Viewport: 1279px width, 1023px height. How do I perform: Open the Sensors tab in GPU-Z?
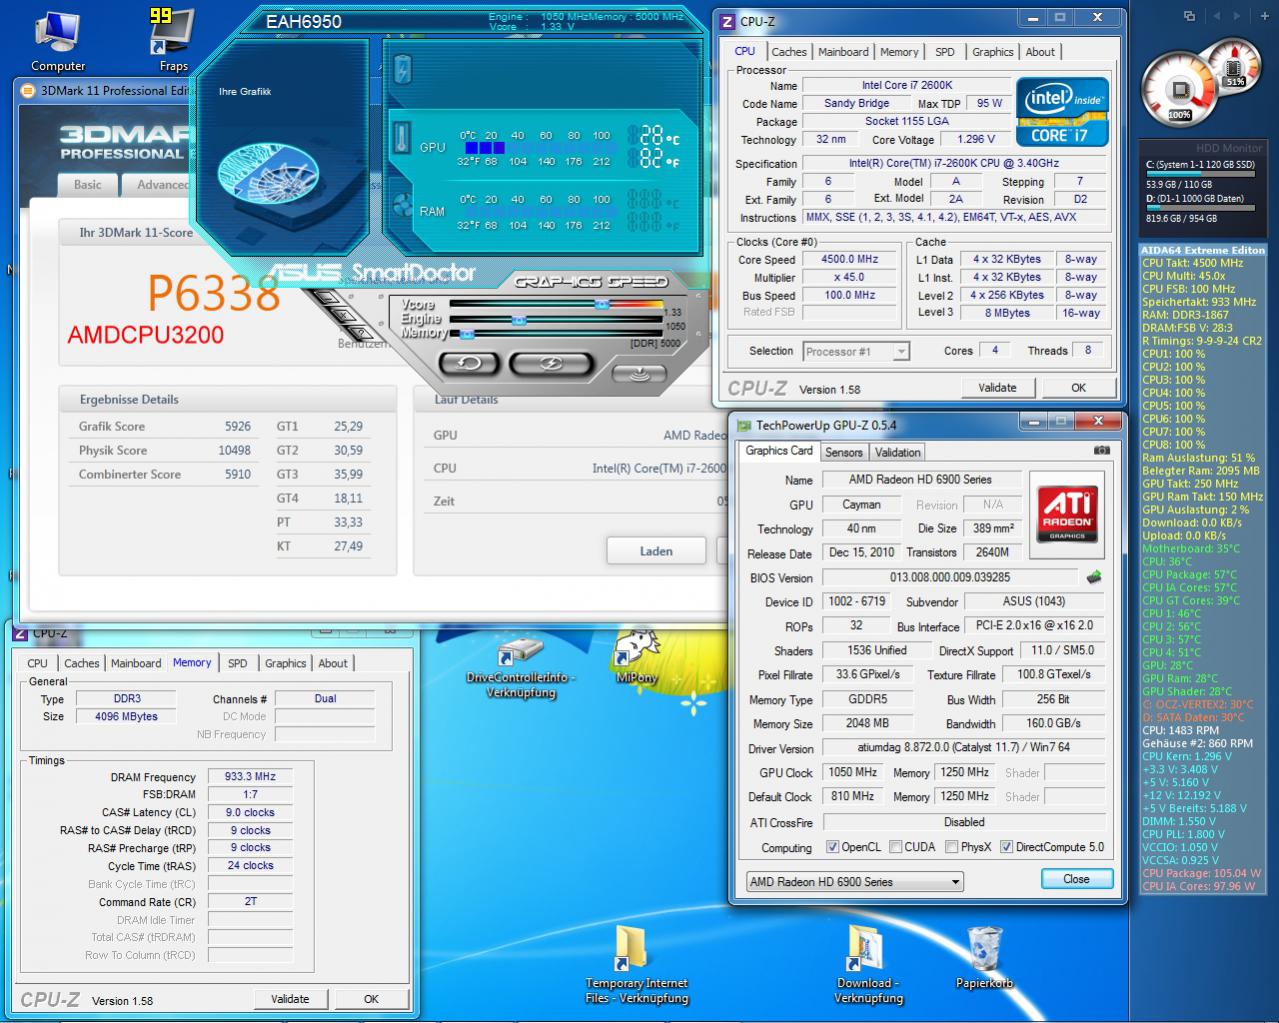click(x=843, y=452)
